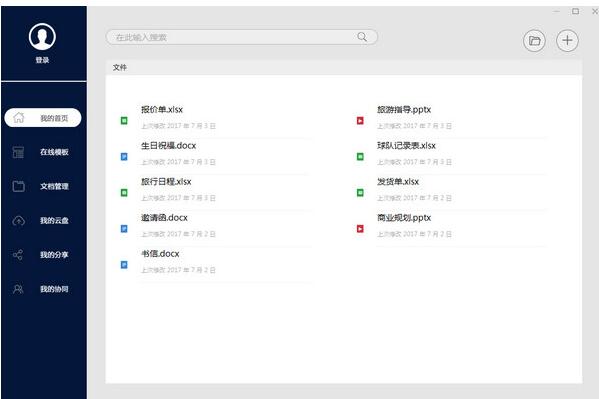Open file 旅游指导.pptx
This screenshot has width=599, height=399.
[x=404, y=110]
